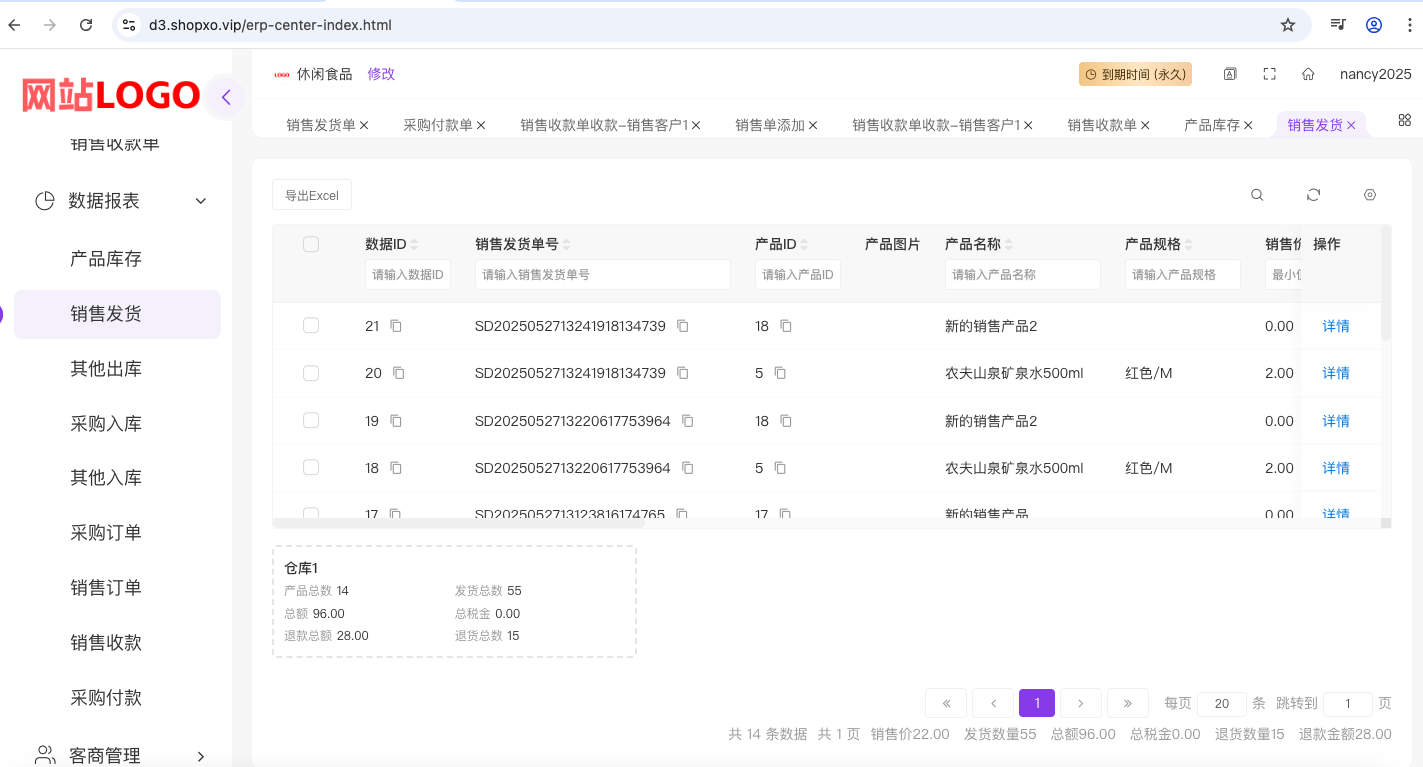Copy the delivery order number in row 20
The height and width of the screenshot is (767, 1423).
pyautogui.click(x=683, y=373)
